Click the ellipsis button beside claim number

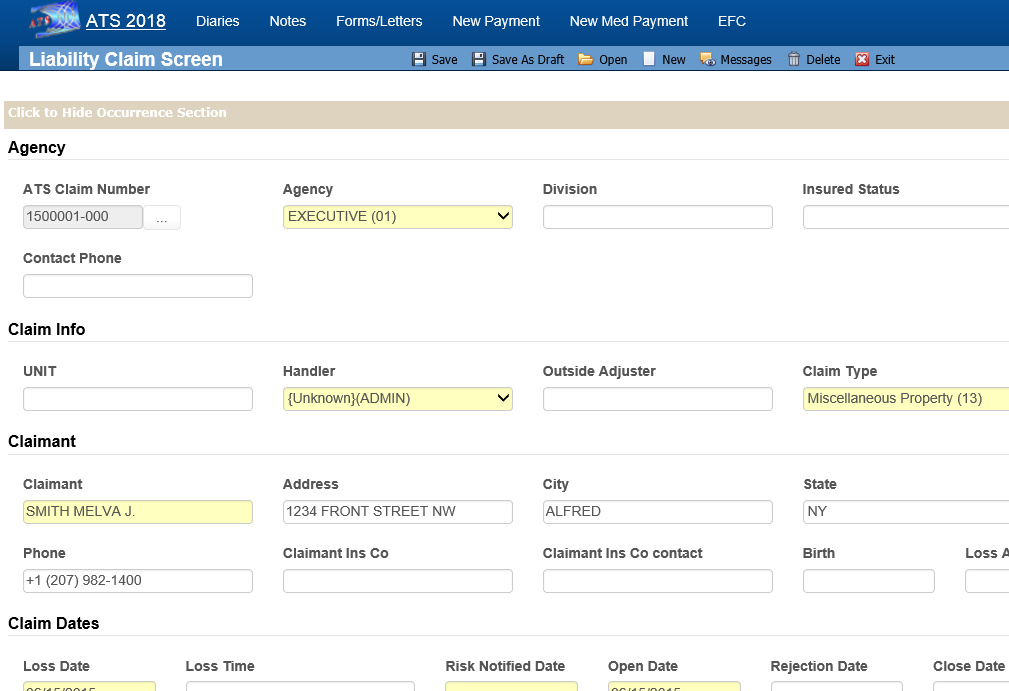point(162,218)
